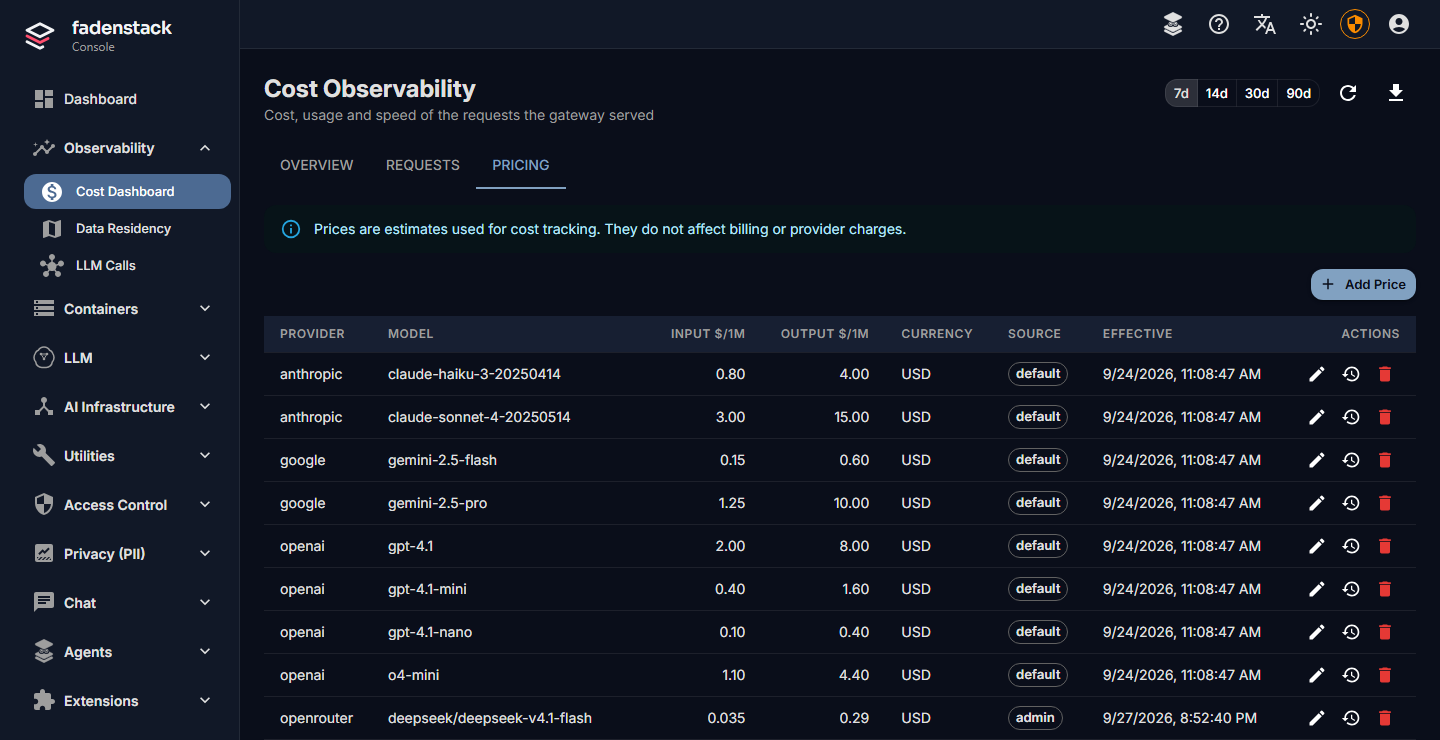Click the Provider column header
This screenshot has width=1440, height=740.
coord(312,334)
